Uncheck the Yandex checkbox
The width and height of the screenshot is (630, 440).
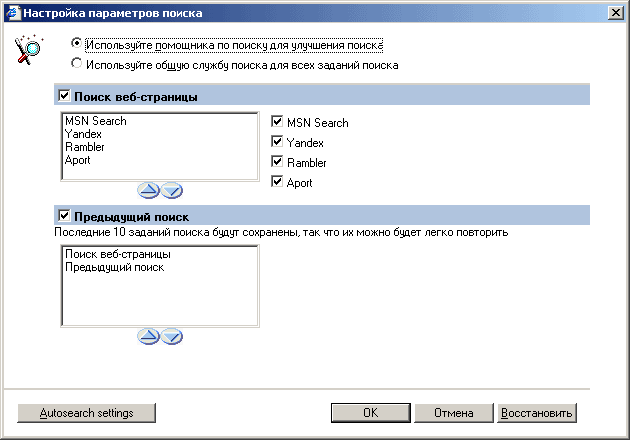click(277, 141)
